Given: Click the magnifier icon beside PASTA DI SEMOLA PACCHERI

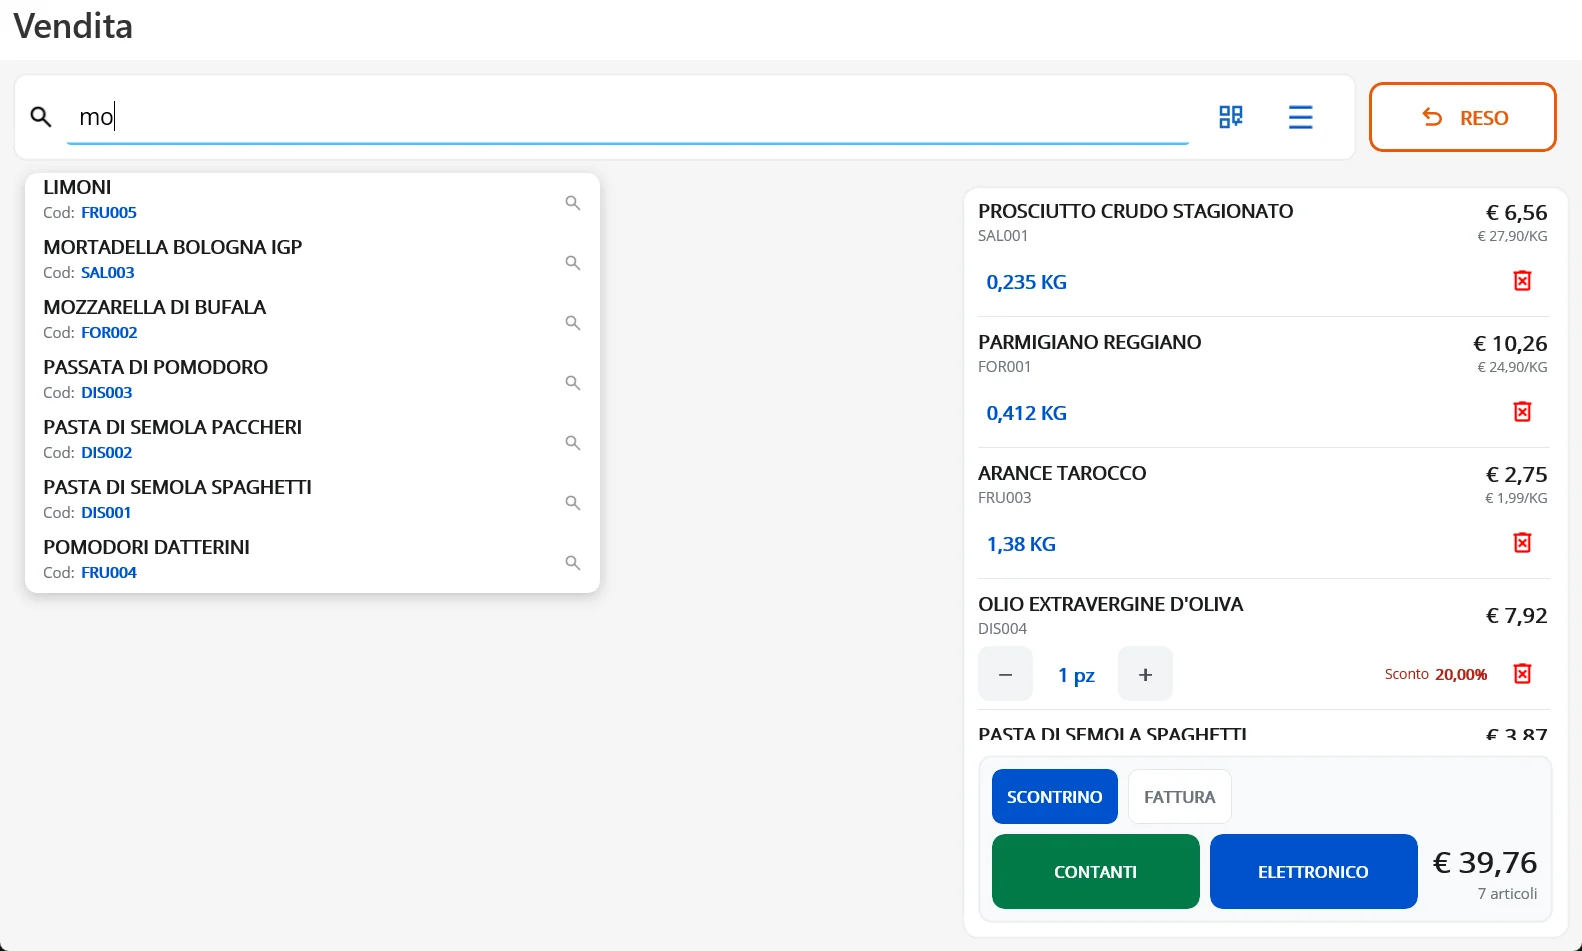Looking at the screenshot, I should coord(573,443).
